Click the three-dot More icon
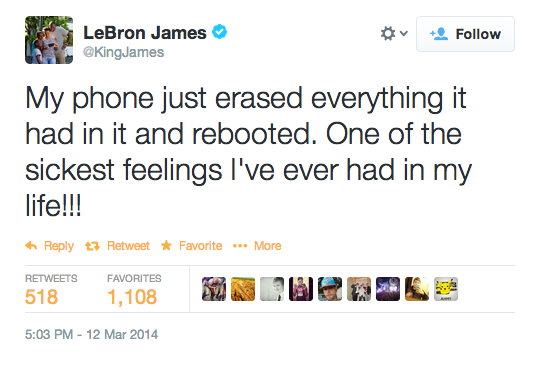The image size is (559, 371). pyautogui.click(x=240, y=246)
